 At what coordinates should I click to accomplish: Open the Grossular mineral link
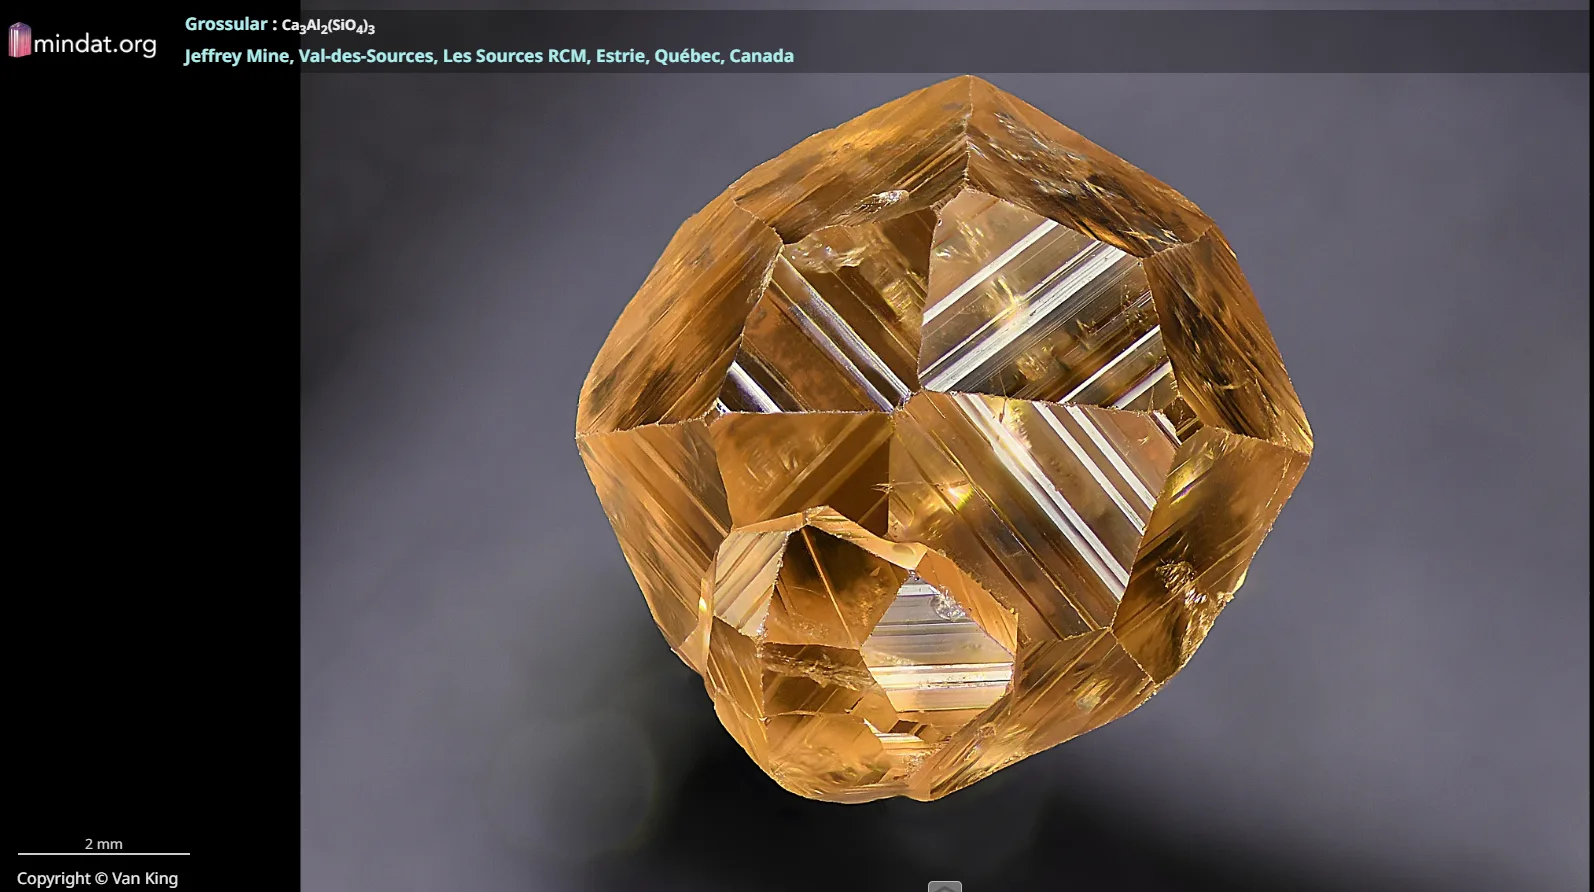click(226, 24)
